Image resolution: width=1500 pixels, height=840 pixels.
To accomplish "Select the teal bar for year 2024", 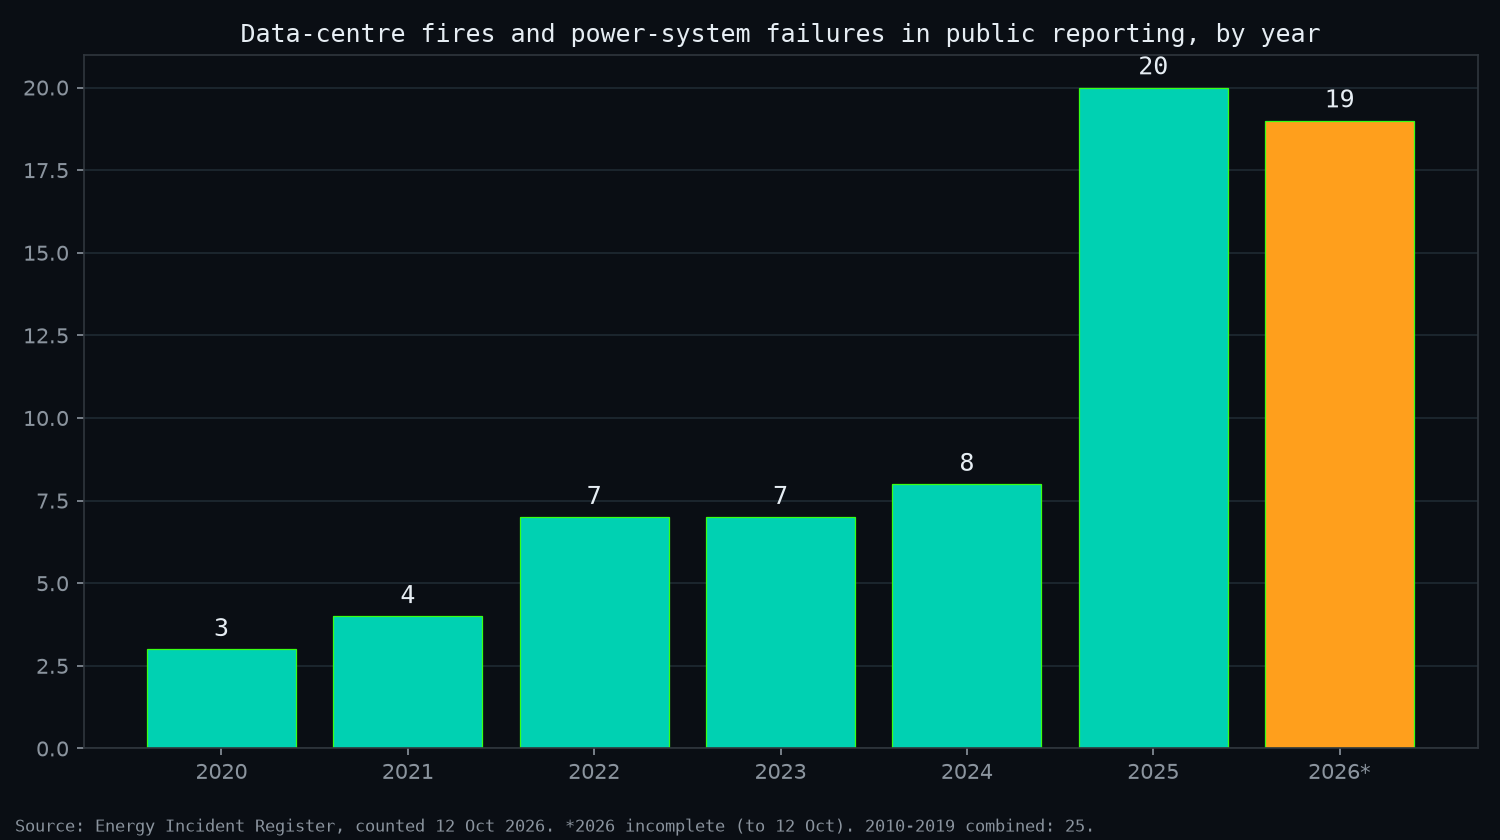I will pos(967,616).
